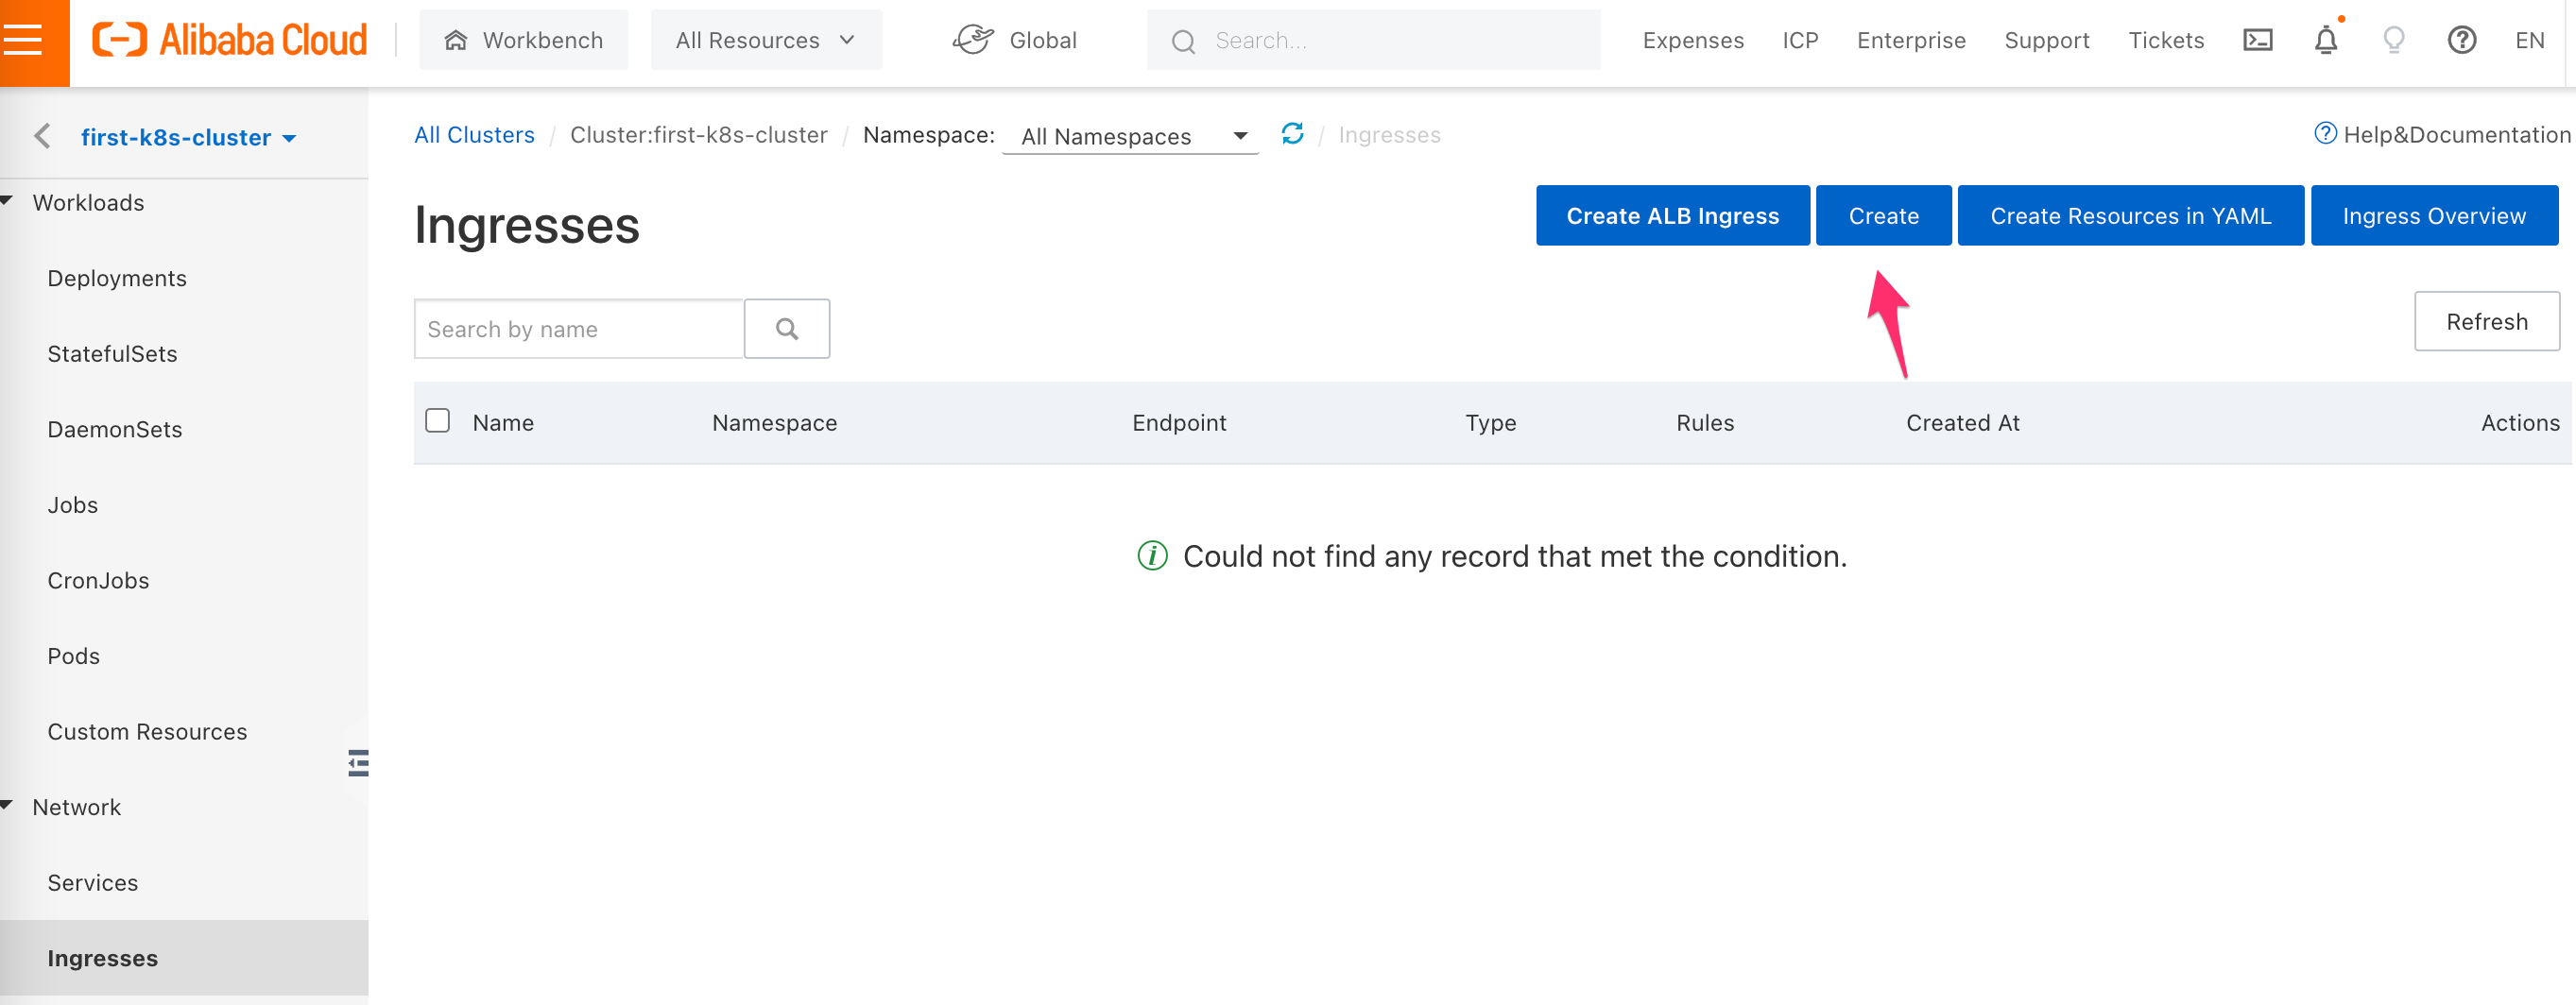Click the Global region icon
The image size is (2576, 1005).
coord(972,40)
